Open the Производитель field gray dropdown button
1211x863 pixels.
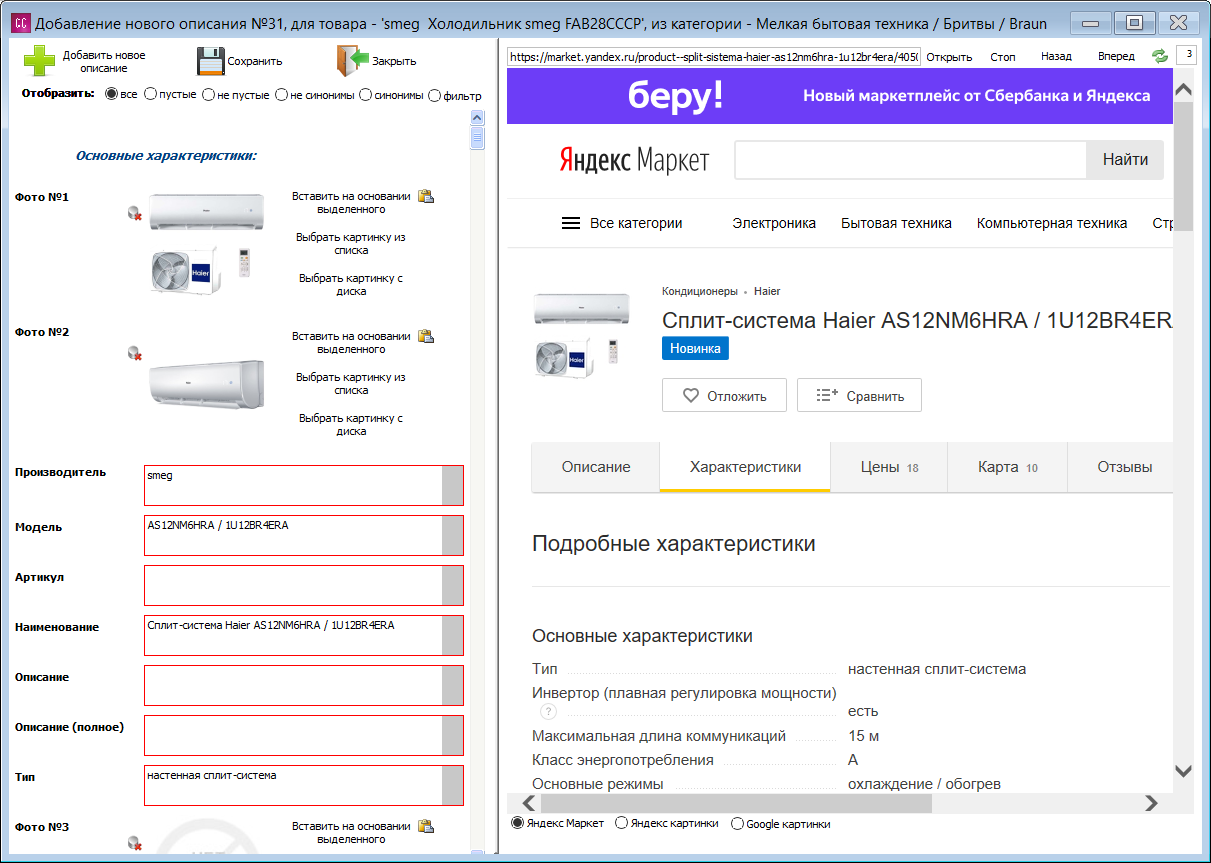[452, 485]
